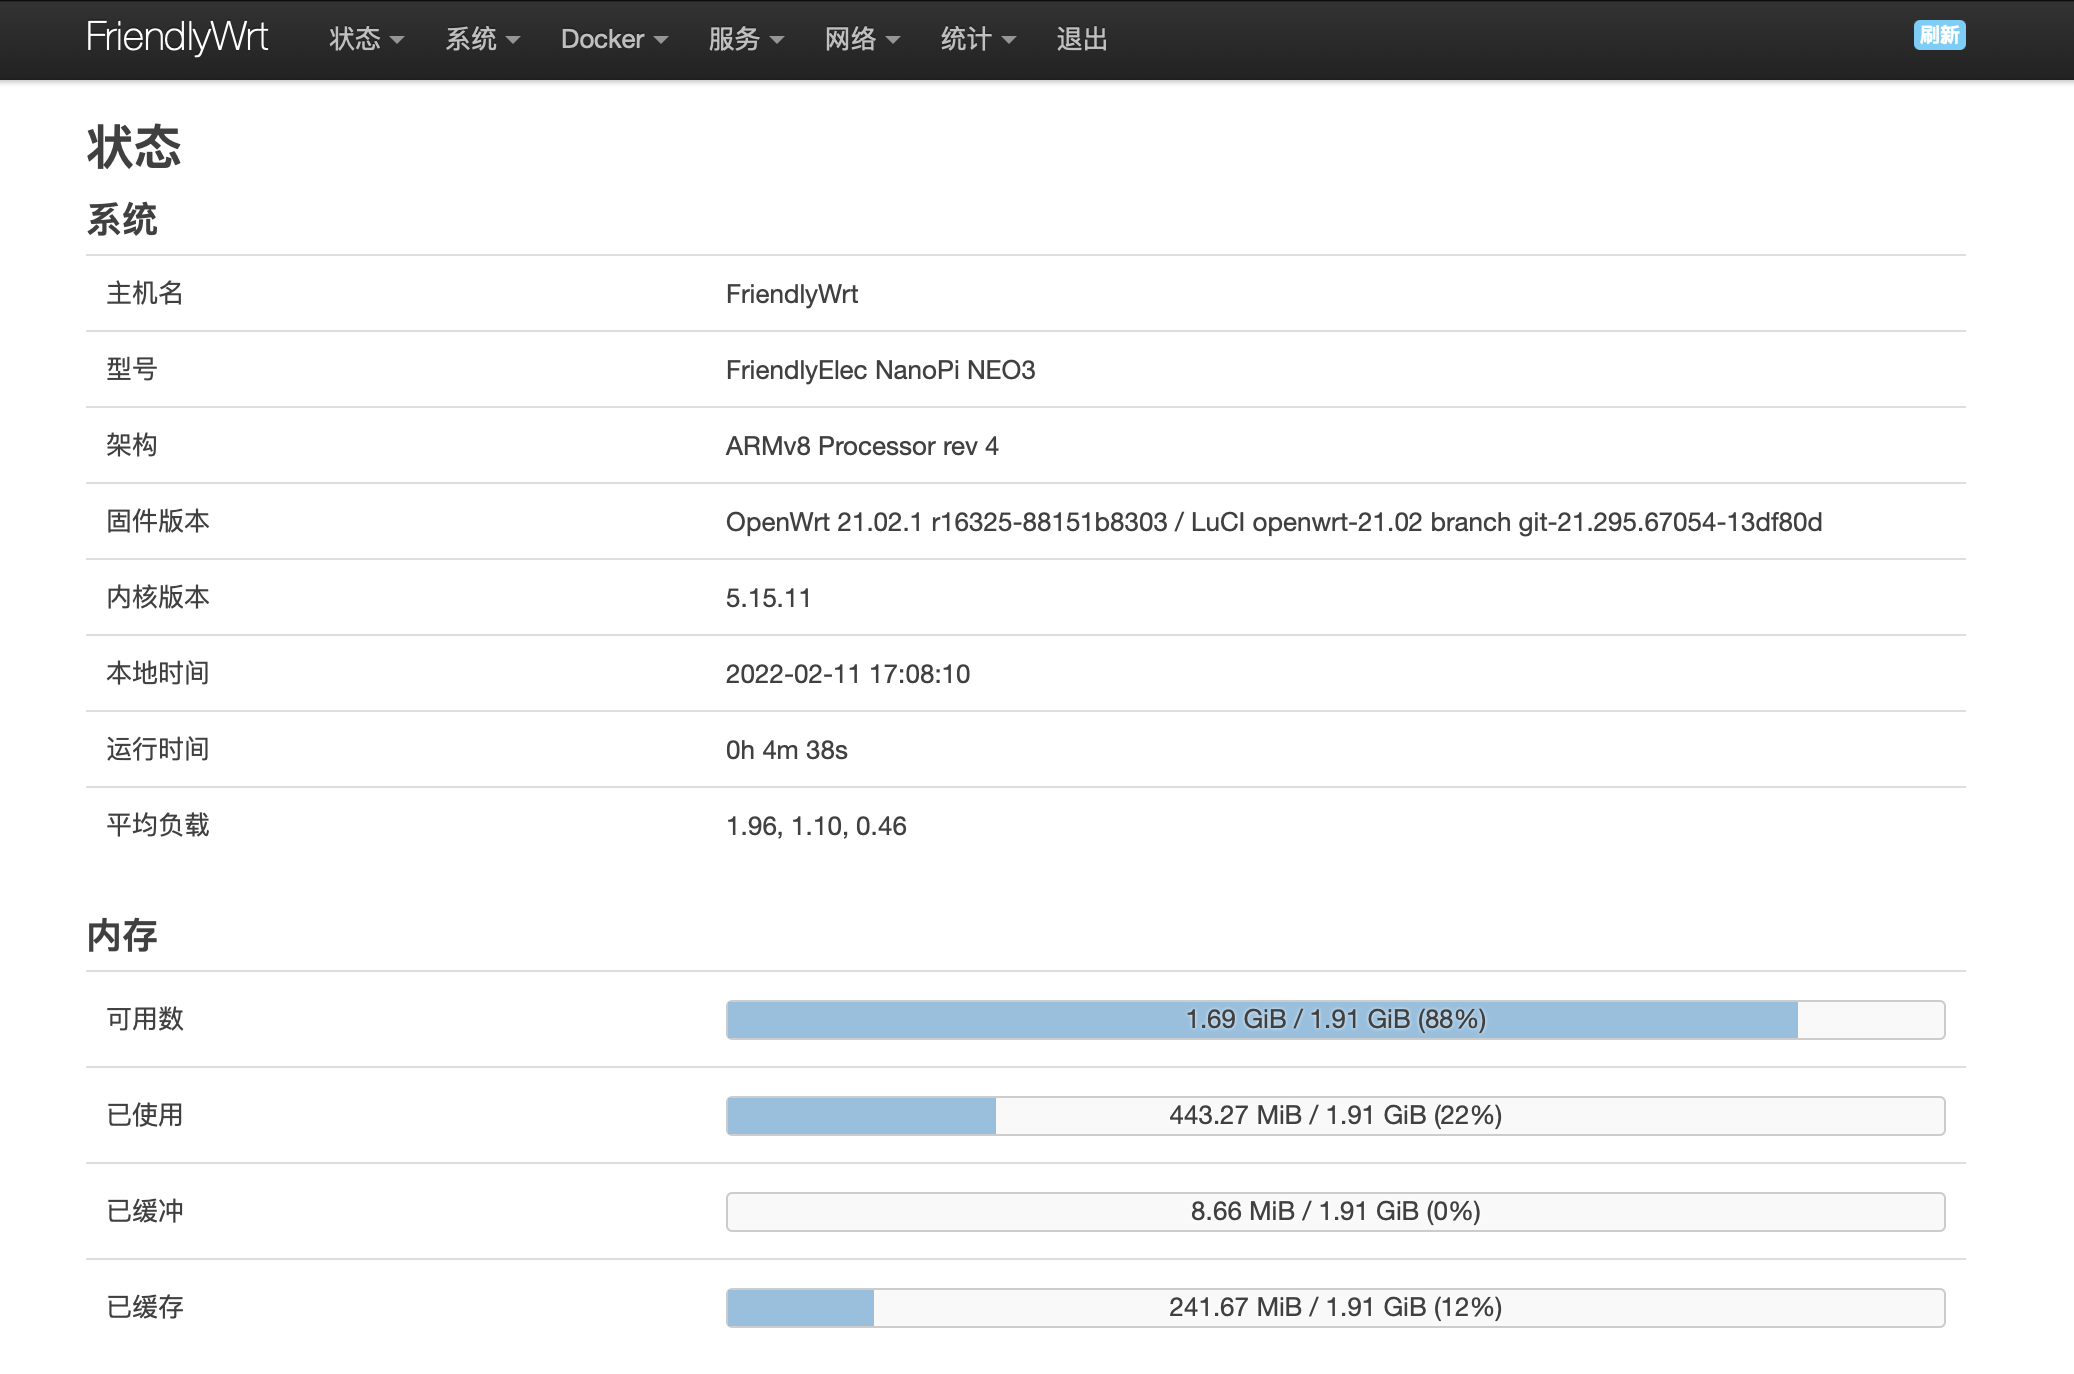Click the 已使用 memory label
2074x1374 pixels.
(x=145, y=1115)
